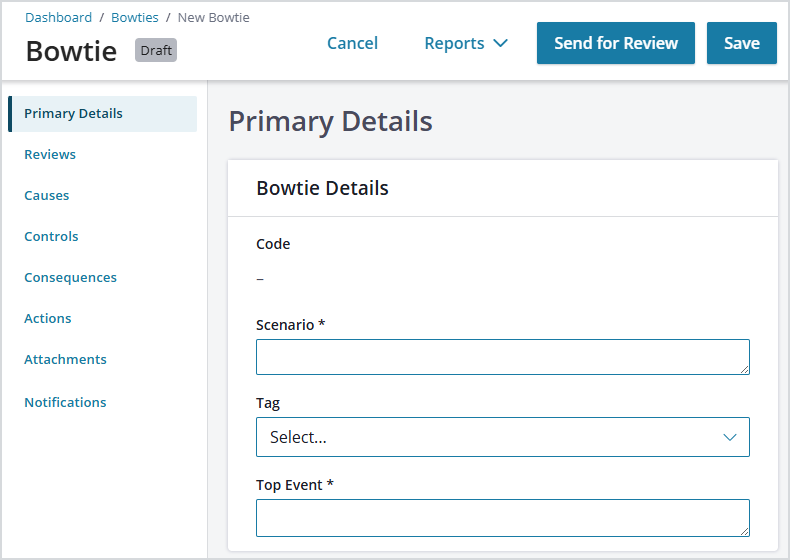The height and width of the screenshot is (560, 790).
Task: Follow the Dashboard breadcrumb link
Action: click(58, 18)
